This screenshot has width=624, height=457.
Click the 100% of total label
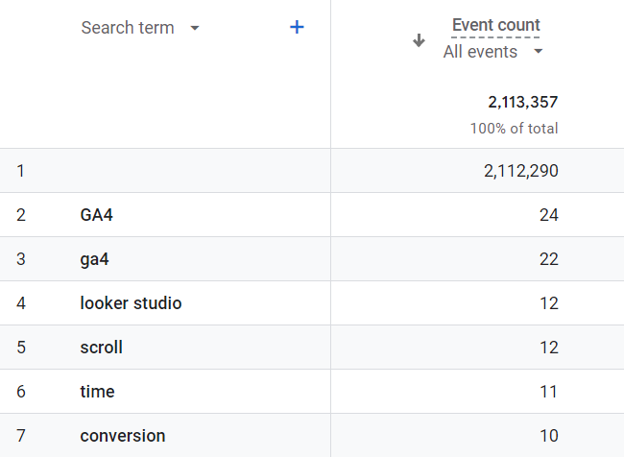[514, 129]
